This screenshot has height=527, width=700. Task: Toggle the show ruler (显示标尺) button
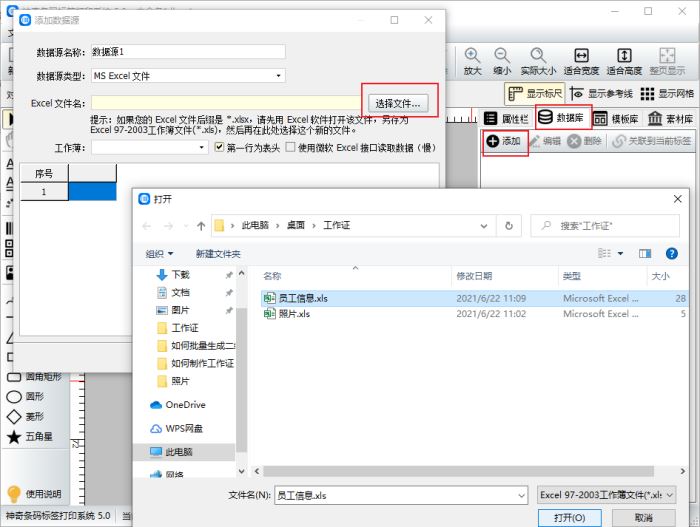pyautogui.click(x=535, y=93)
